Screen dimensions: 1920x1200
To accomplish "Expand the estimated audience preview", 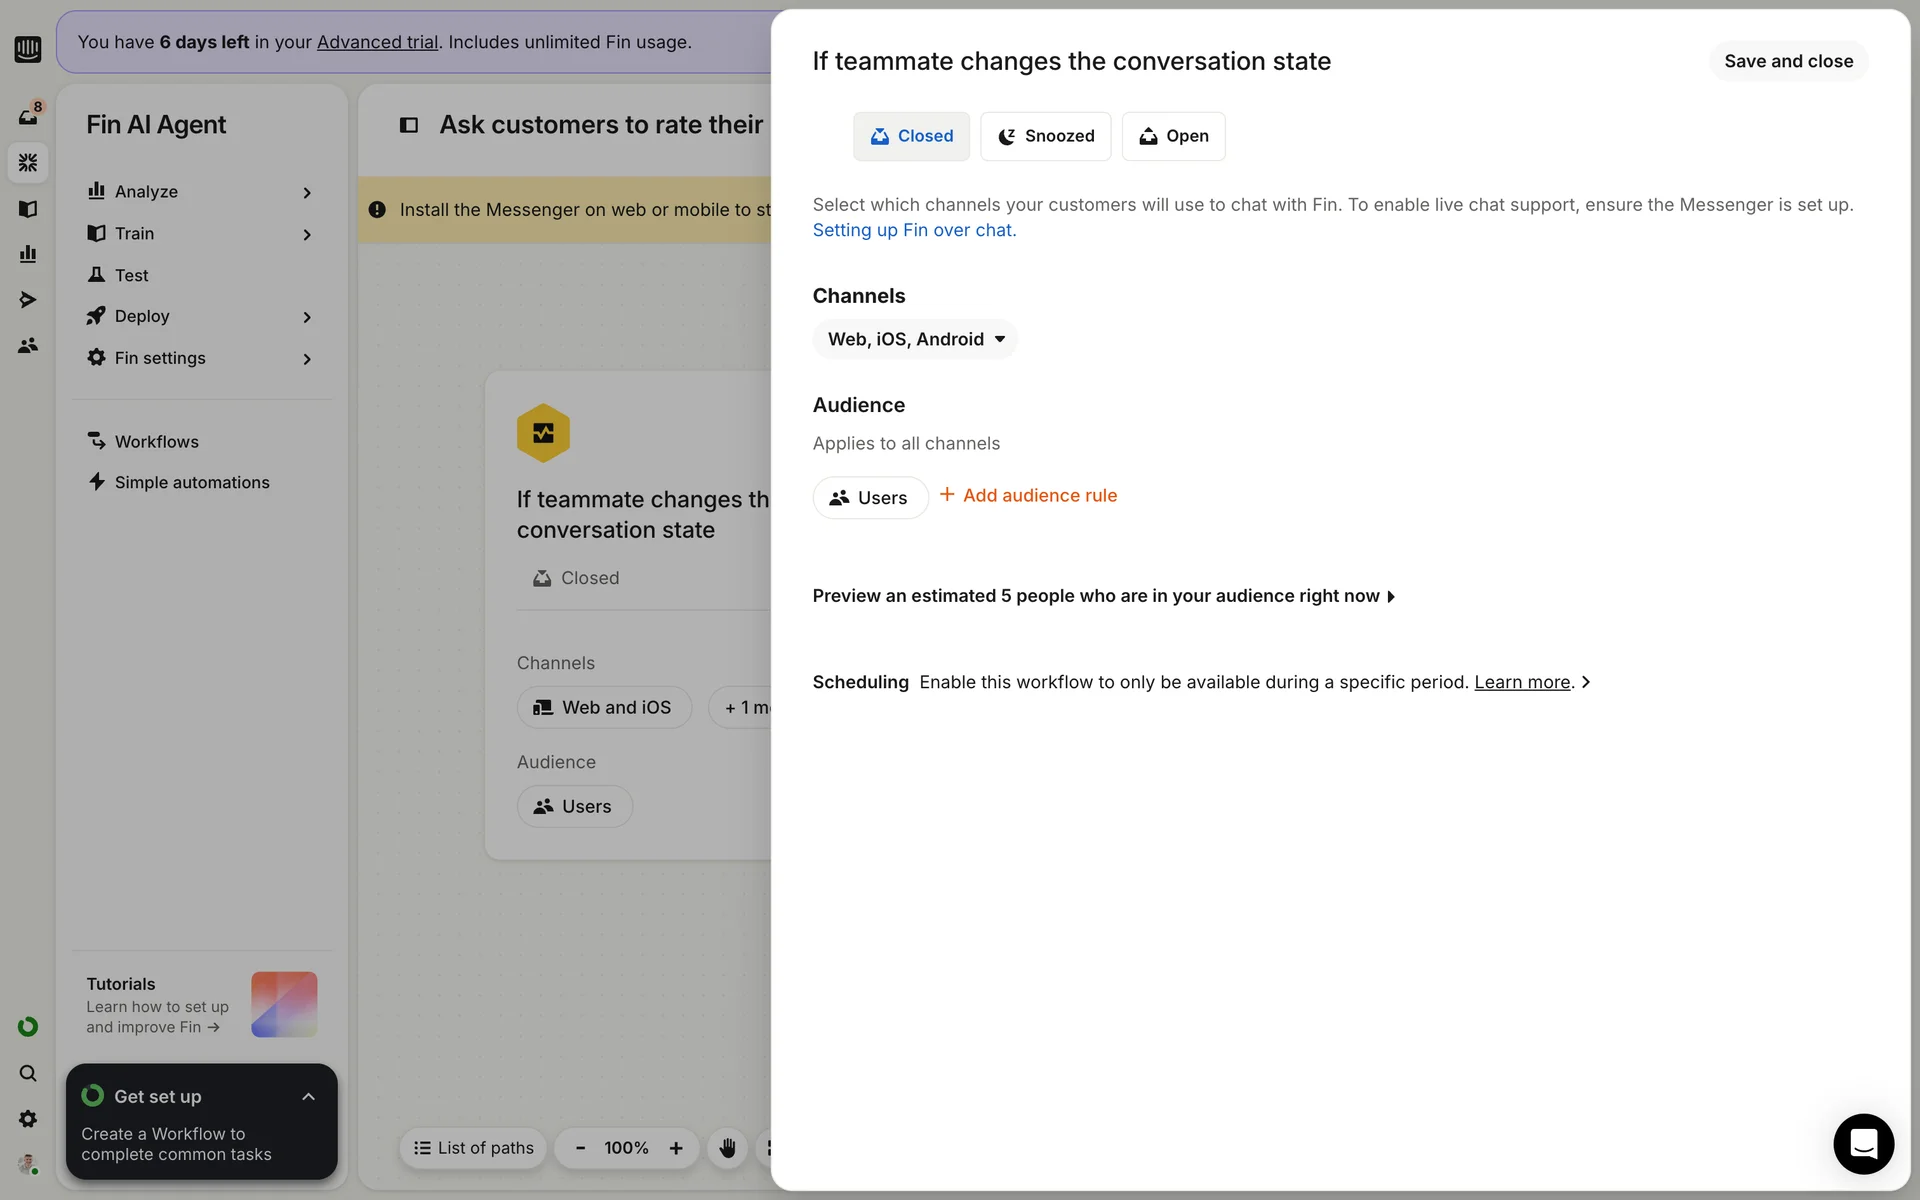I will 1103,596.
